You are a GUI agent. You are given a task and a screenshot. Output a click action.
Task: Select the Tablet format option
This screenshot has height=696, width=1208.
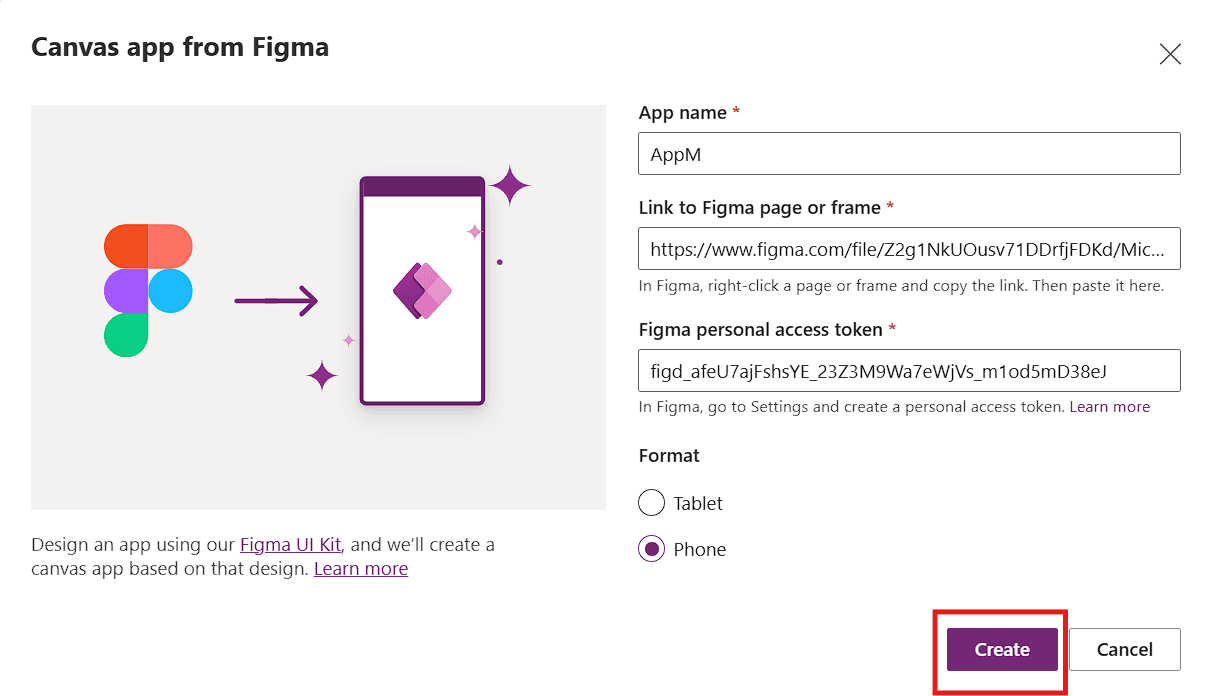point(651,503)
